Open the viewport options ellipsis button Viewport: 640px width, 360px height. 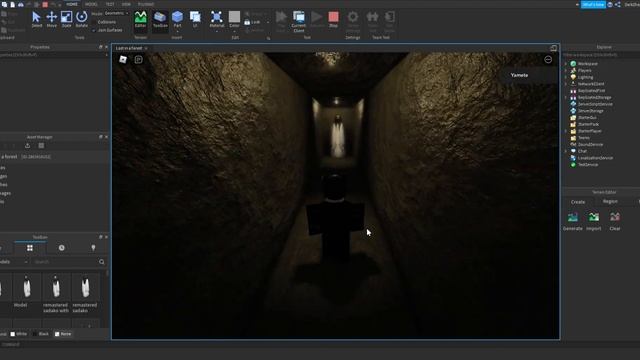point(548,60)
